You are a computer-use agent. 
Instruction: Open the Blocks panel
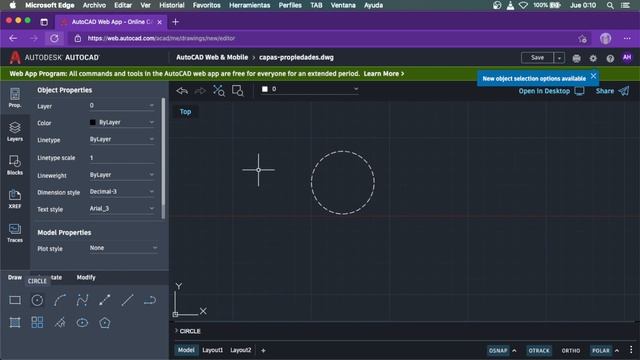click(15, 165)
